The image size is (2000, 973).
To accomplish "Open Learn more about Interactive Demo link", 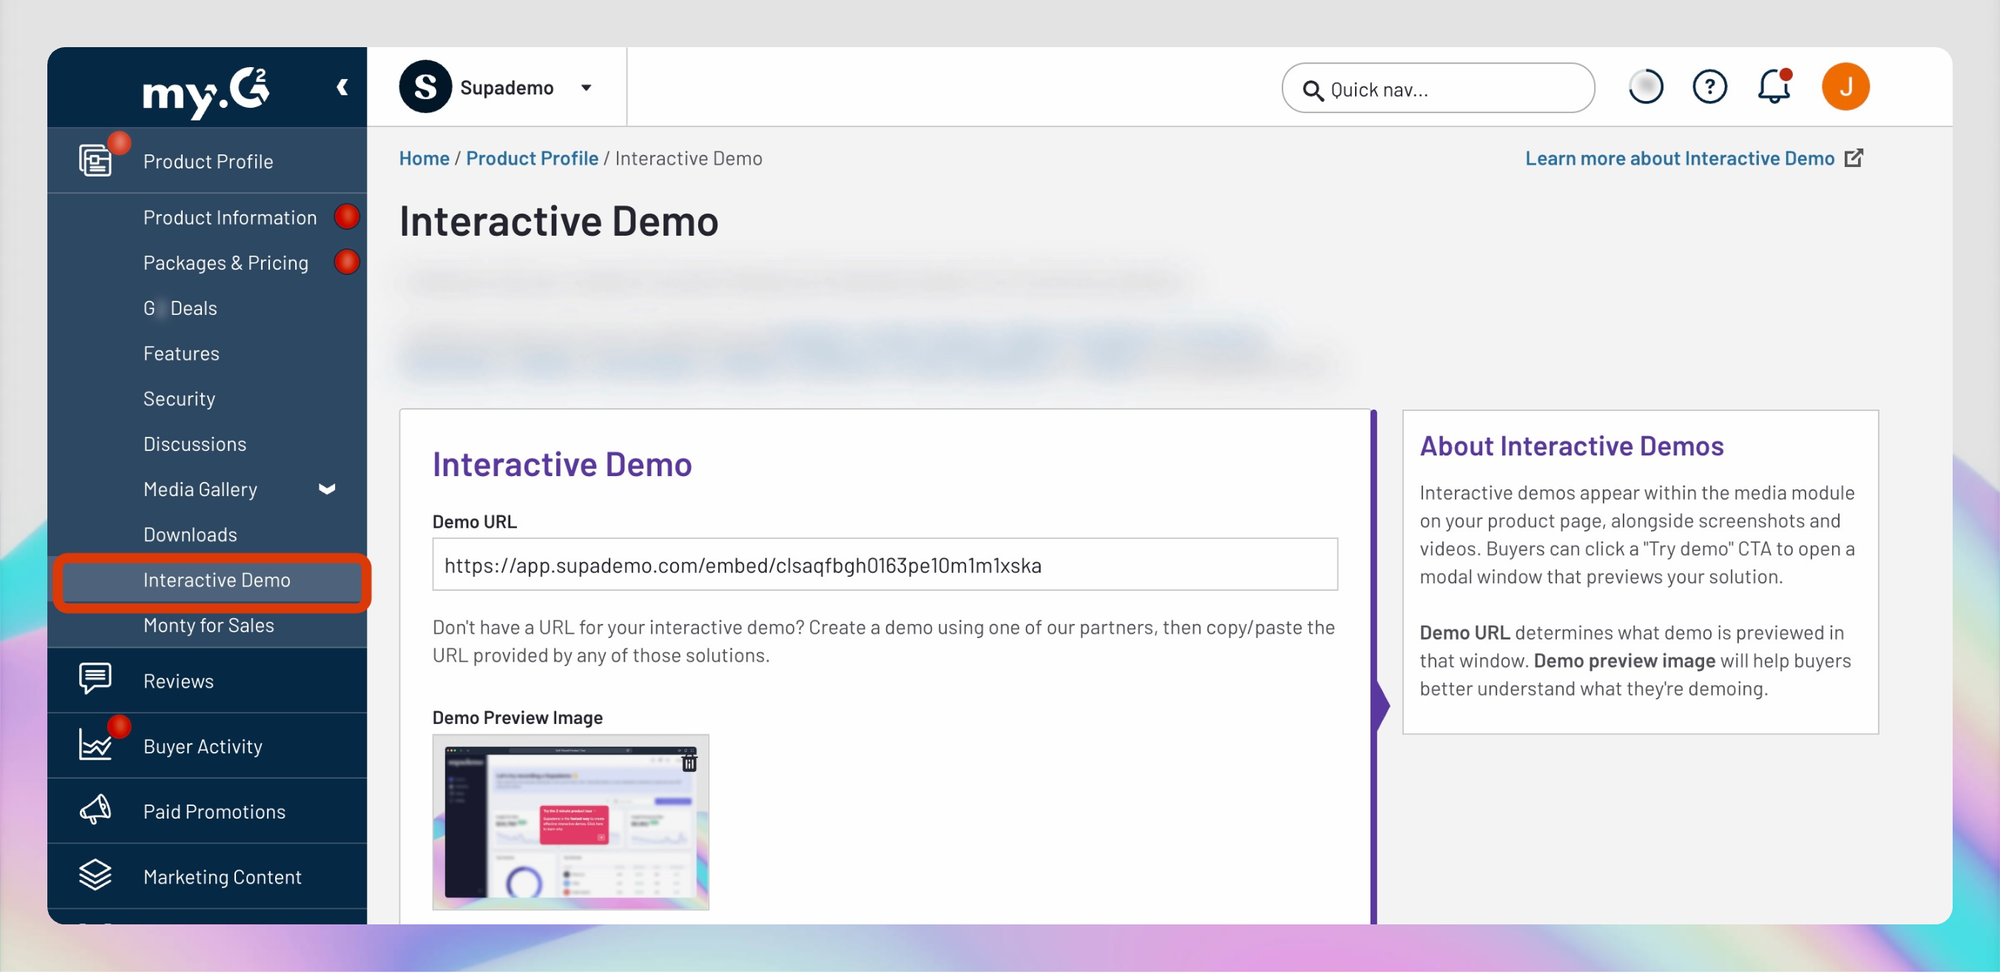I will click(1680, 158).
